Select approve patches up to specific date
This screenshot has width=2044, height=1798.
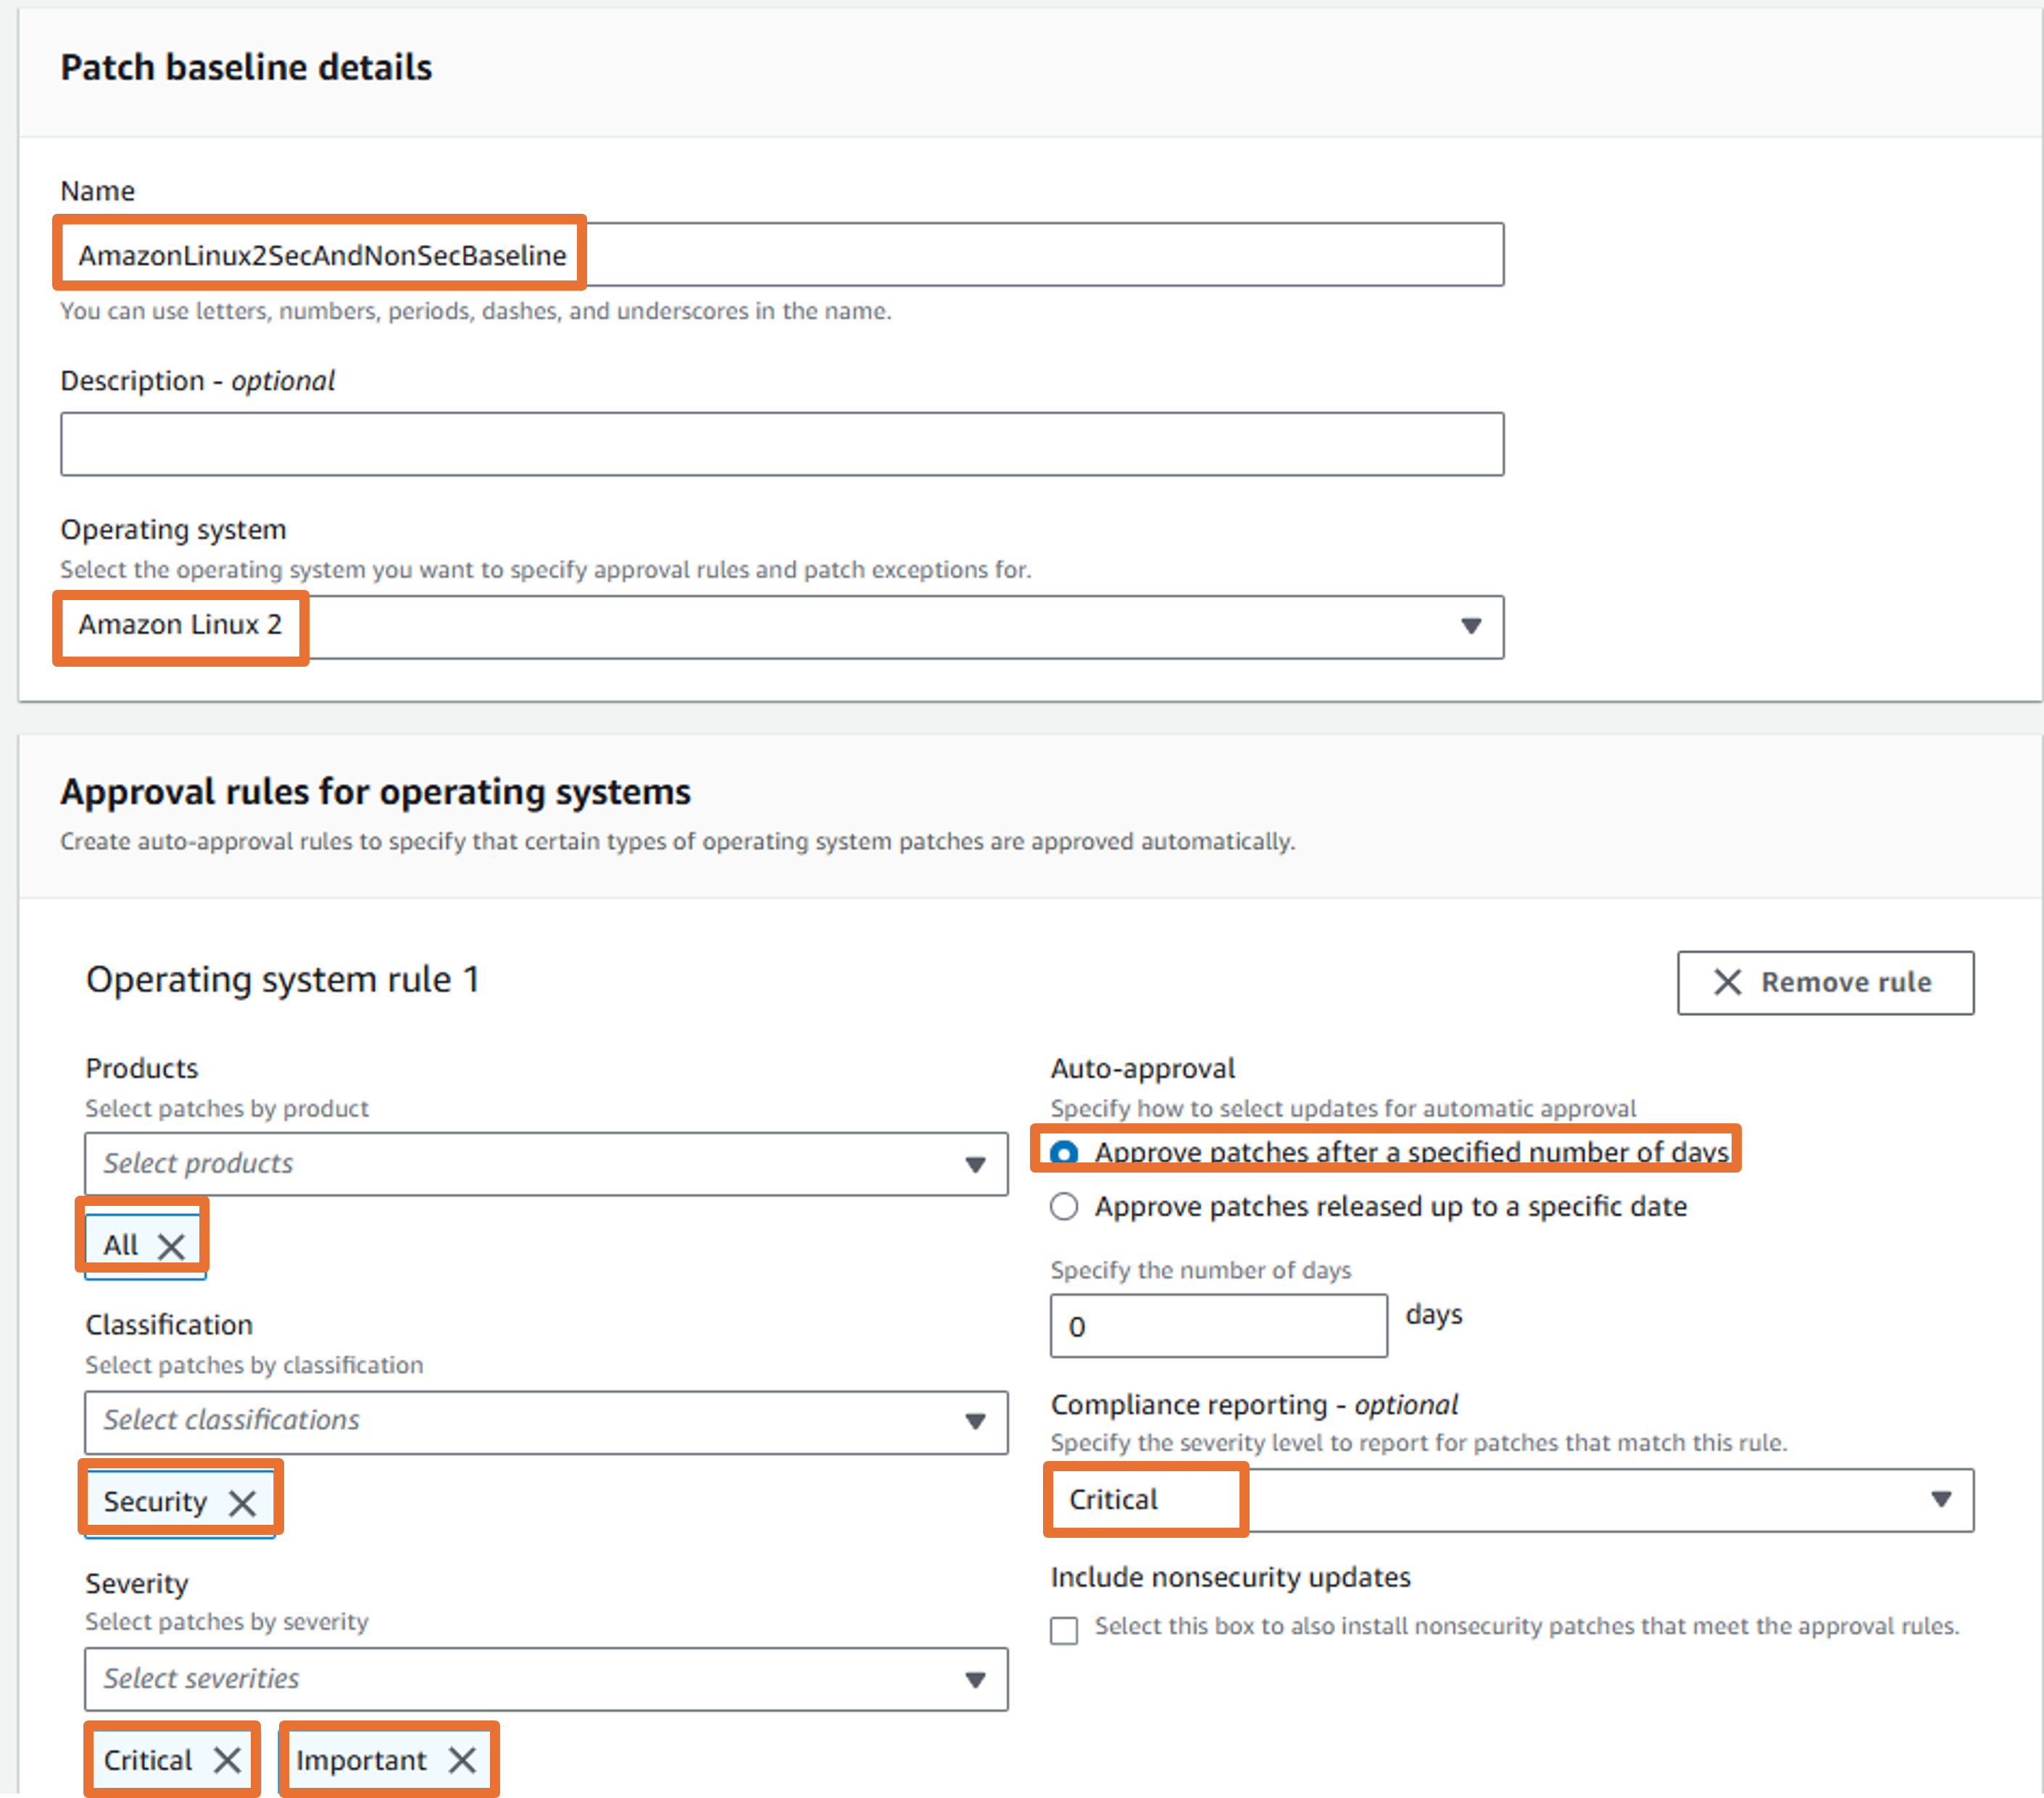(x=1064, y=1206)
